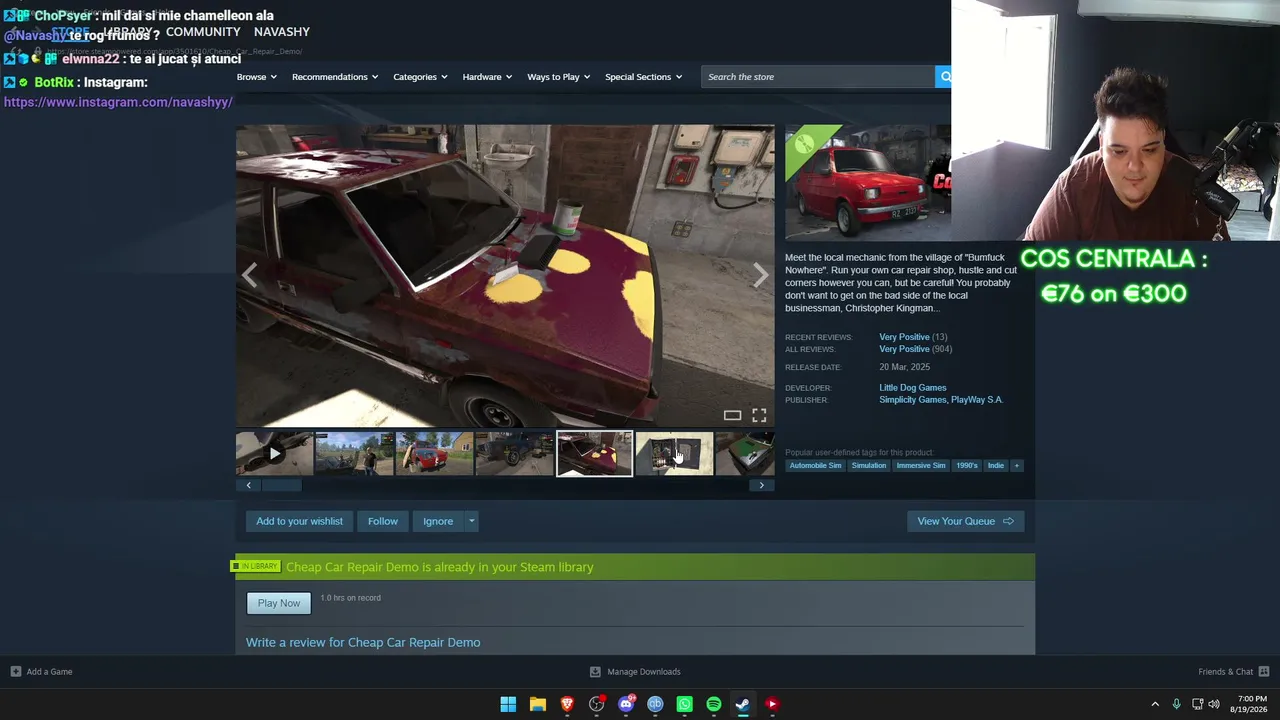Open the dropdown arrow next to Ignore

click(x=471, y=521)
